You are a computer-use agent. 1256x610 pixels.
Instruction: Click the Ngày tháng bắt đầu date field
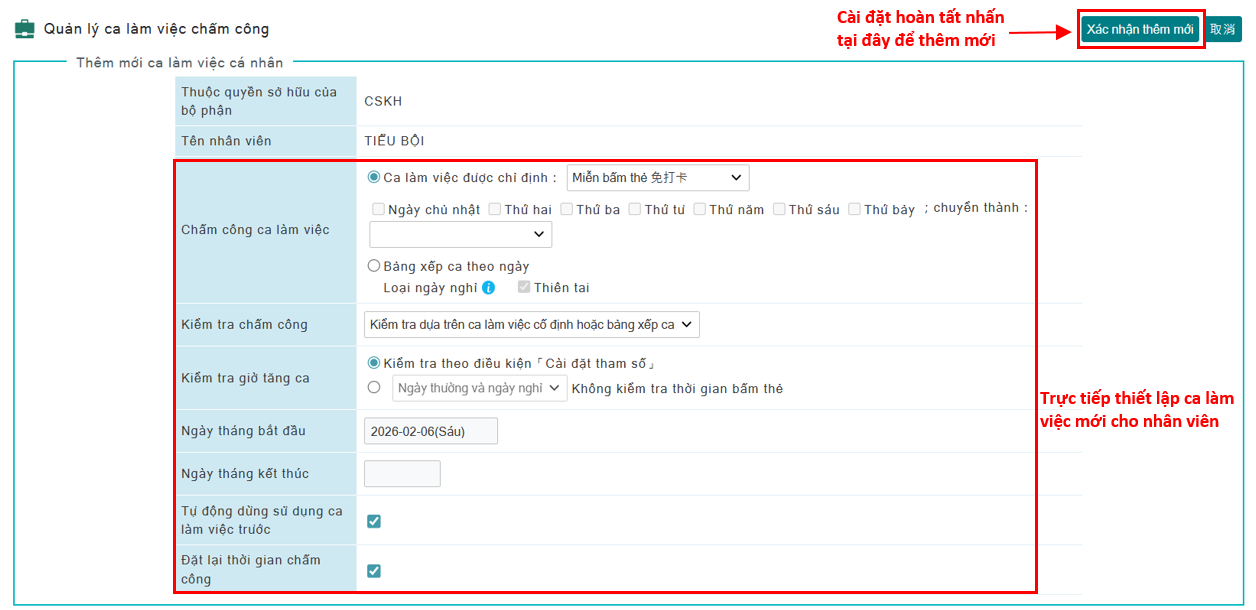tap(430, 431)
